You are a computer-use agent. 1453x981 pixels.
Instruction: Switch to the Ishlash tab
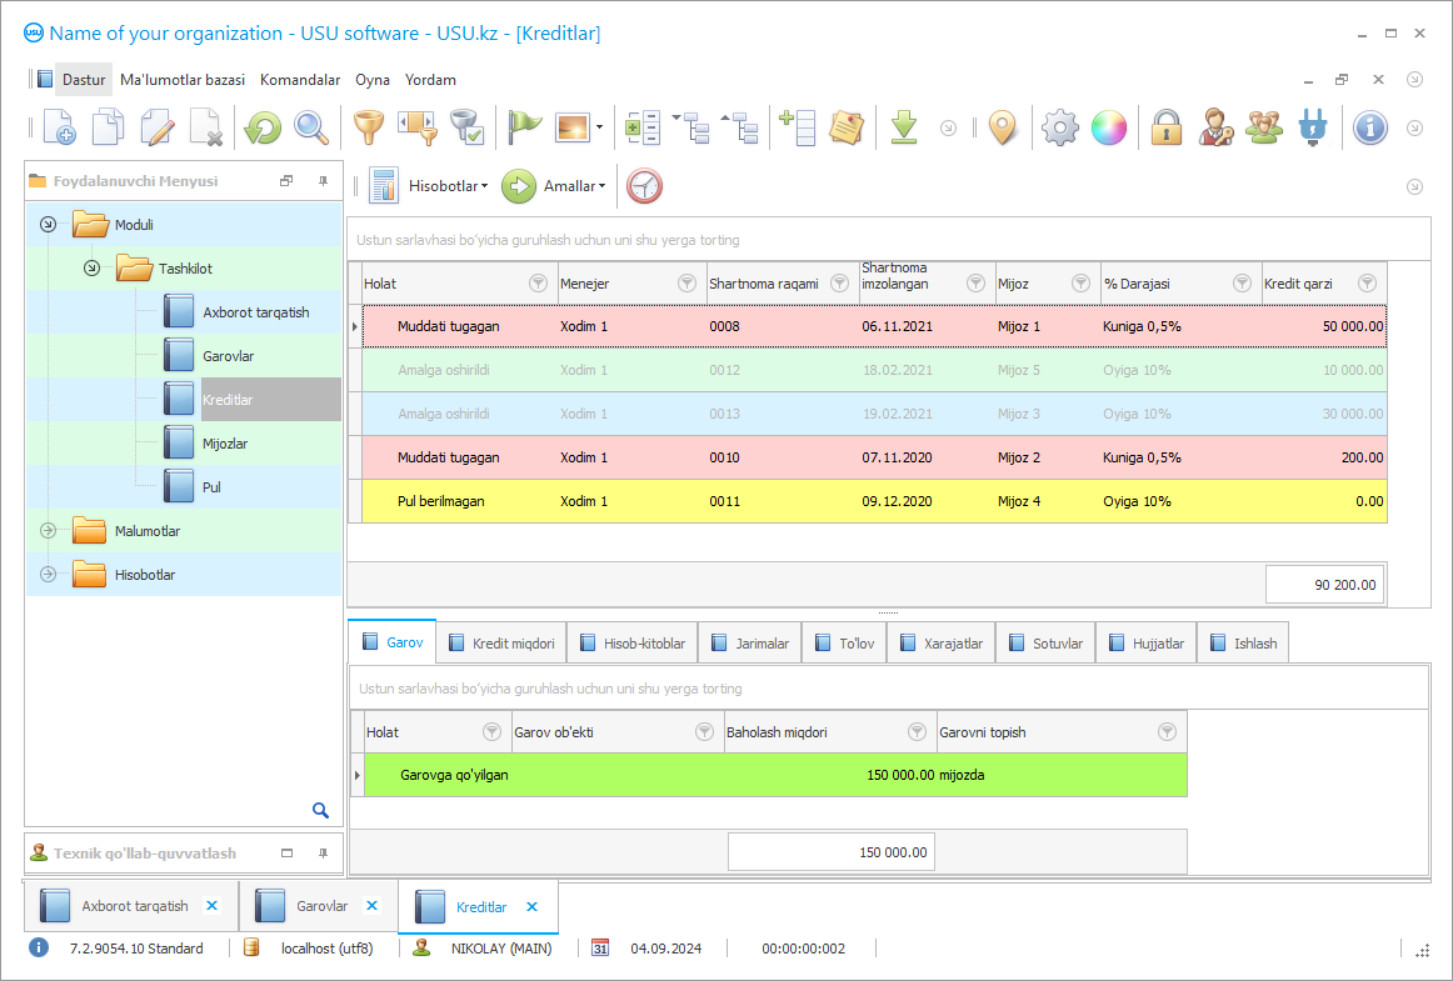click(x=1244, y=643)
